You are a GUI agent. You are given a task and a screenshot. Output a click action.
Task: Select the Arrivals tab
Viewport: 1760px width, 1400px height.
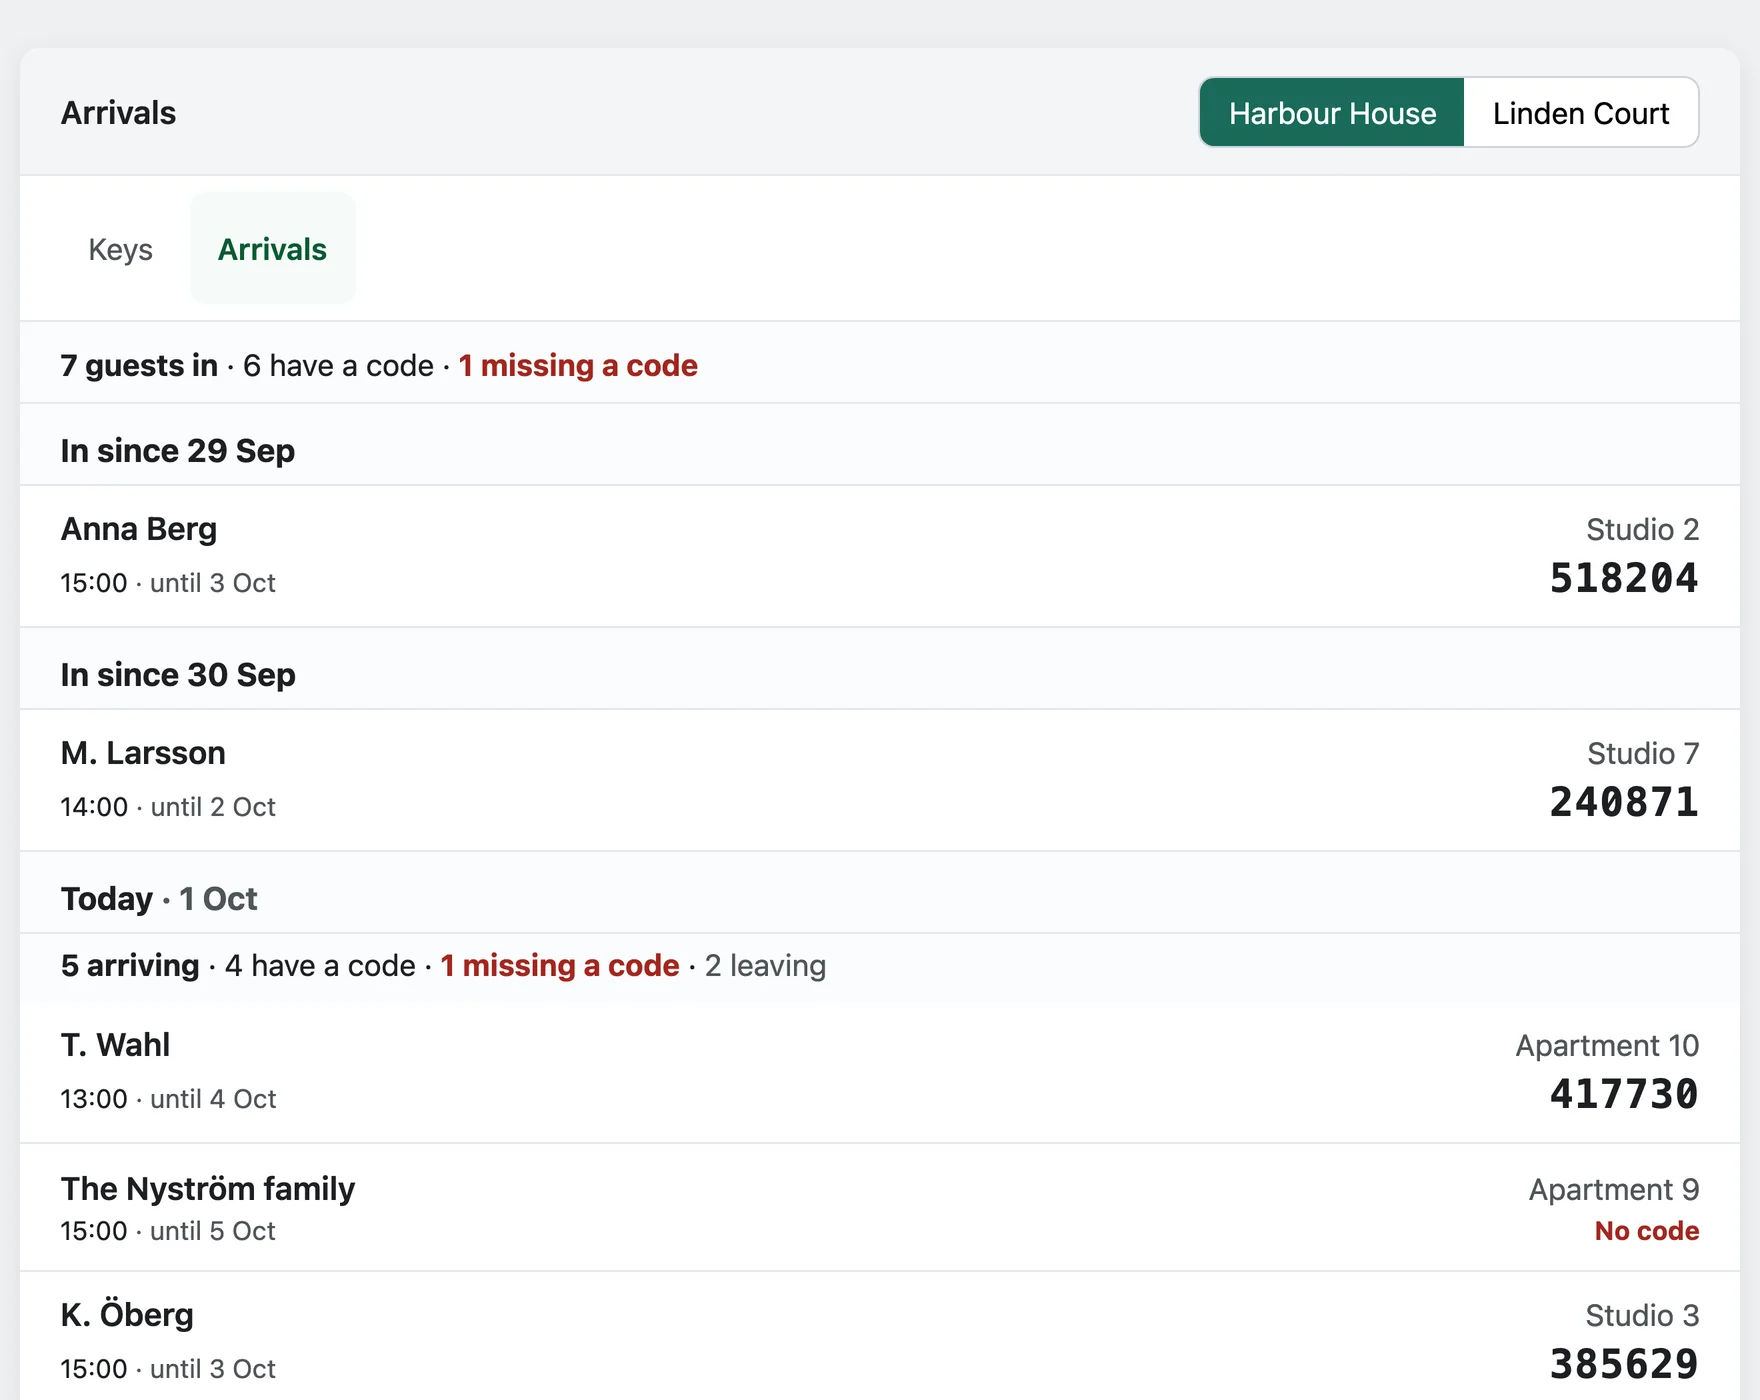273,249
